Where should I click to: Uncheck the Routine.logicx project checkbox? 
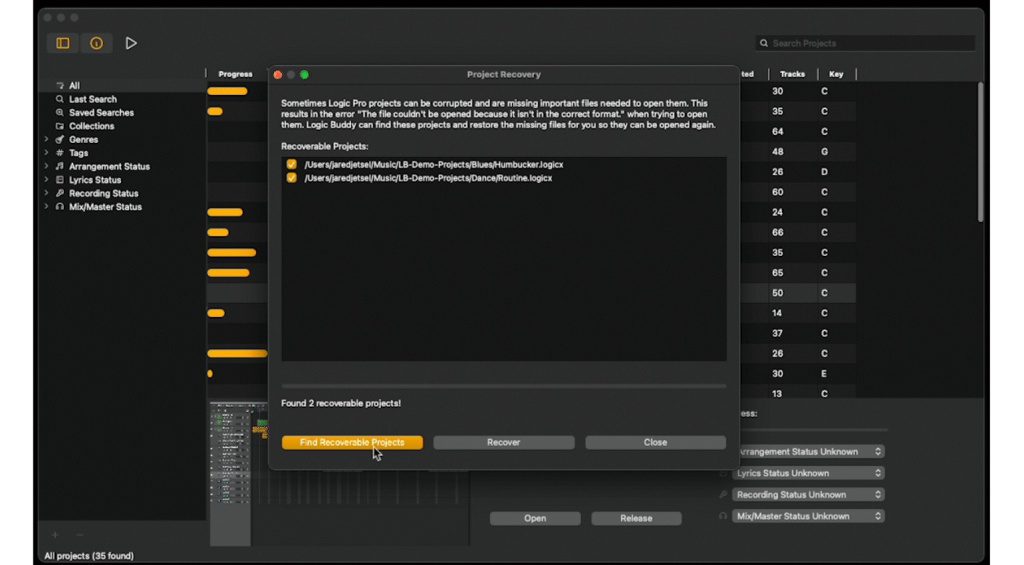click(292, 178)
